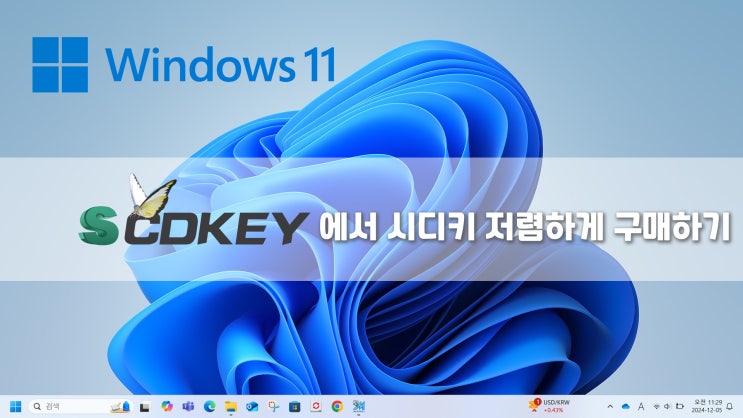The height and width of the screenshot is (418, 743).
Task: Launch Microsoft Edge browser
Action: pos(209,407)
